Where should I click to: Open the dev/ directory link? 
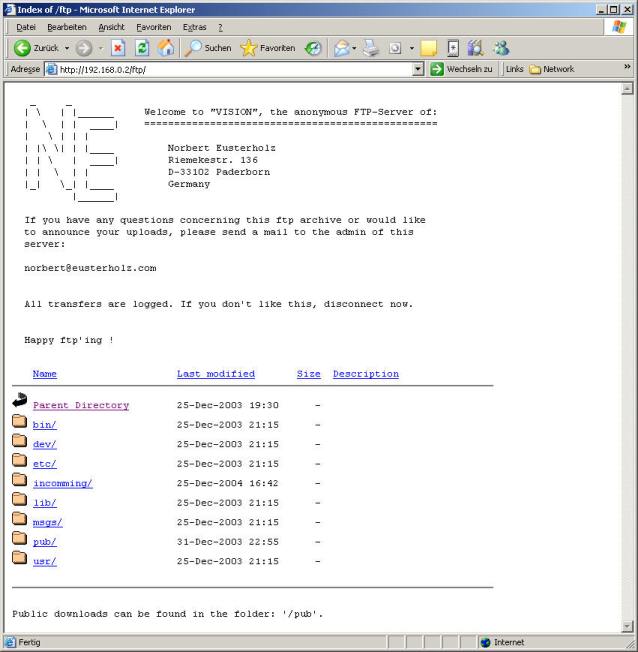pyautogui.click(x=45, y=445)
